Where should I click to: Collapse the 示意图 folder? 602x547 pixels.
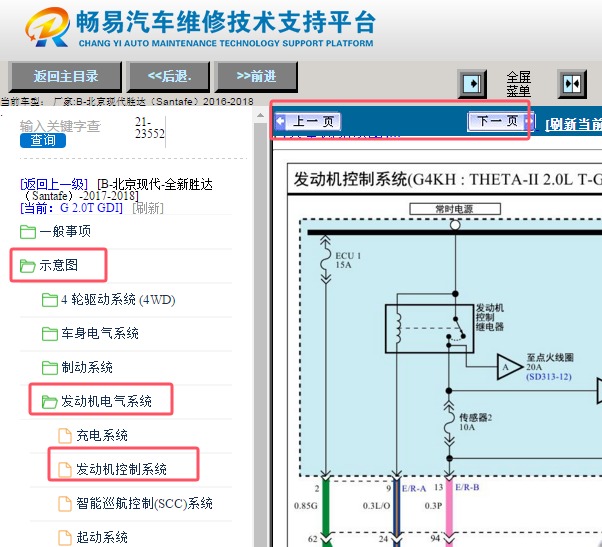58,265
